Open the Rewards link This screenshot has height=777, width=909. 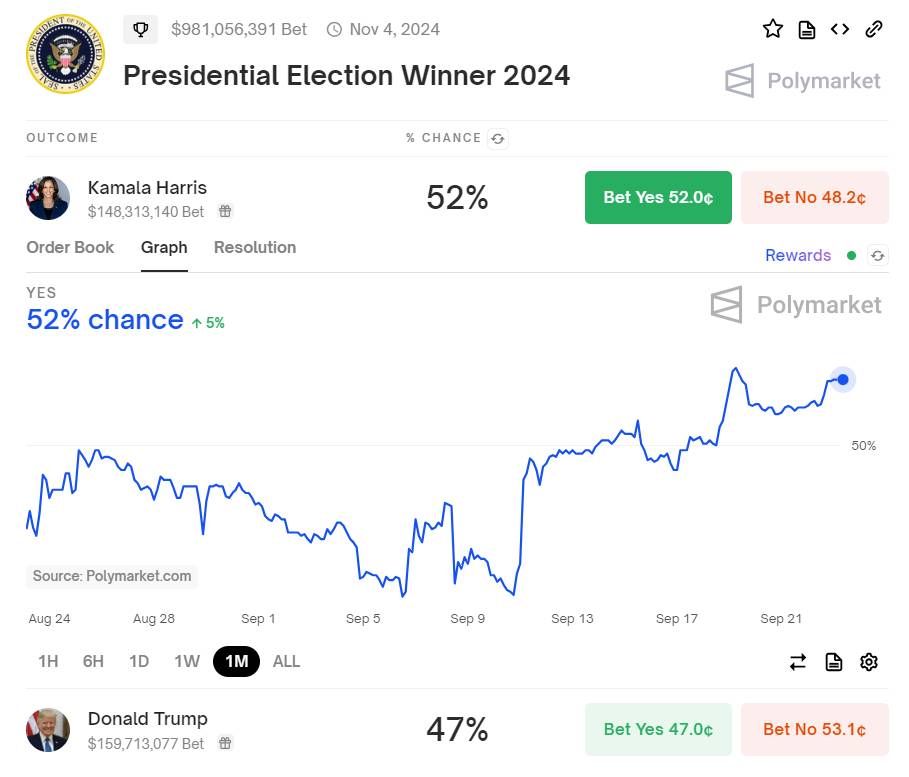click(798, 256)
